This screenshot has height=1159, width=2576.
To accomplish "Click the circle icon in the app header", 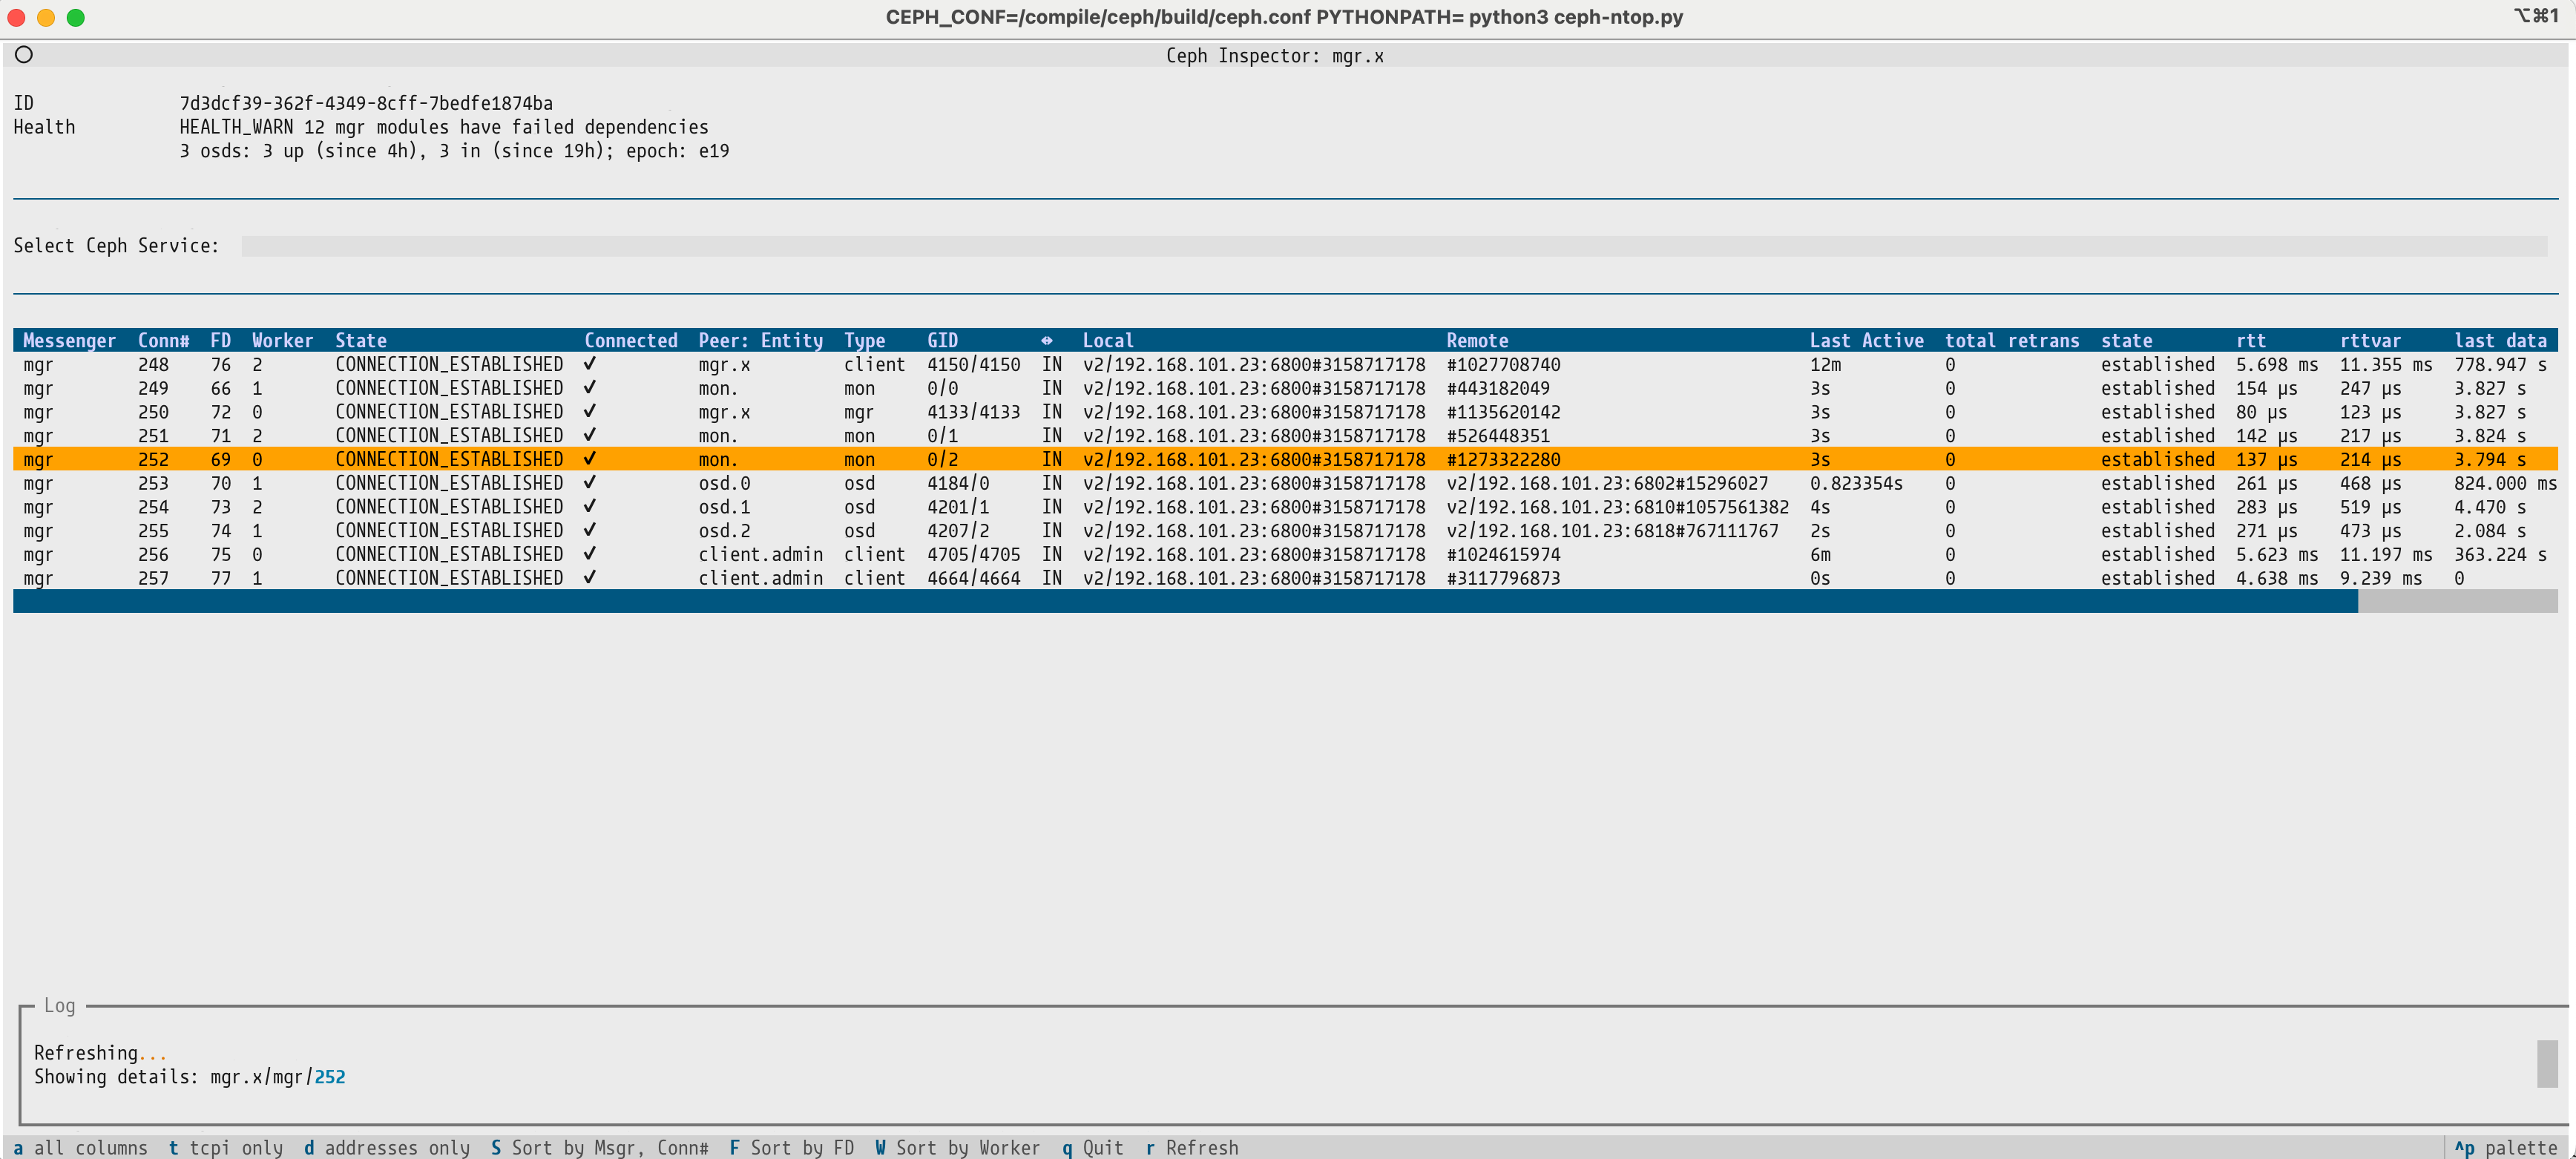I will click(x=24, y=55).
